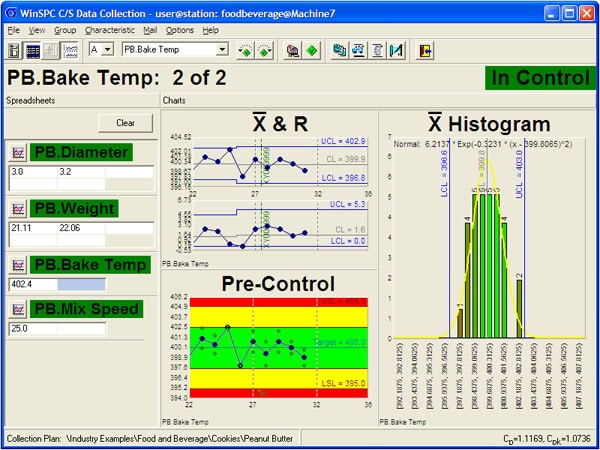Select the 25.0 Mix Speed cell
Viewport: 600px width, 450px height.
pos(30,328)
